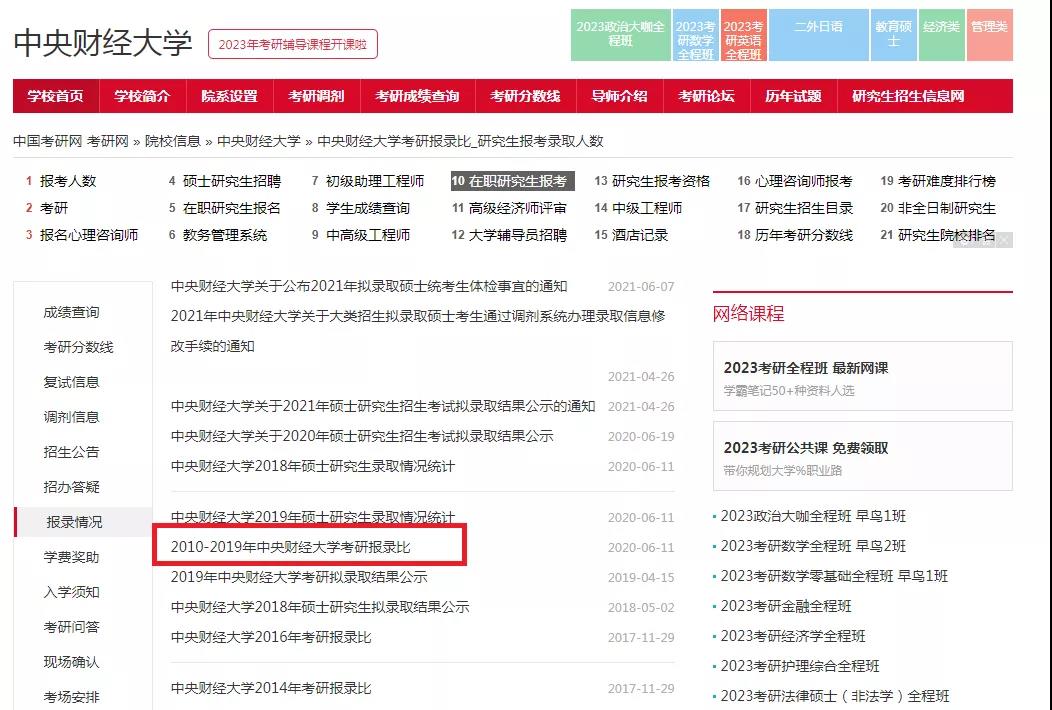Open 2023考研金融全程班 course link
Viewport: 1052px width, 710px height.
coord(785,606)
